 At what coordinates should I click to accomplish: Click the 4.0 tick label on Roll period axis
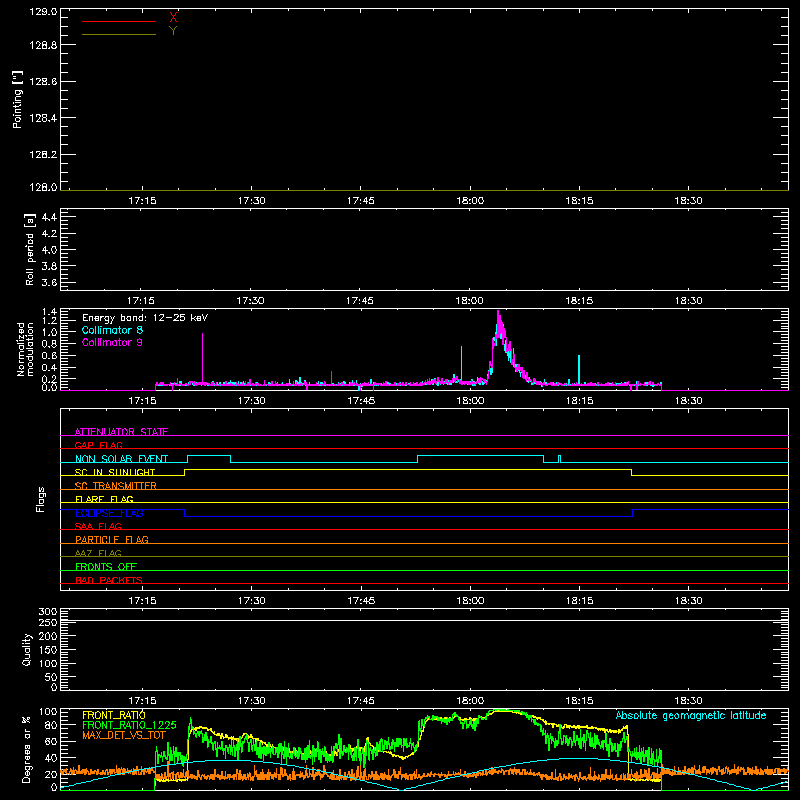(x=49, y=250)
